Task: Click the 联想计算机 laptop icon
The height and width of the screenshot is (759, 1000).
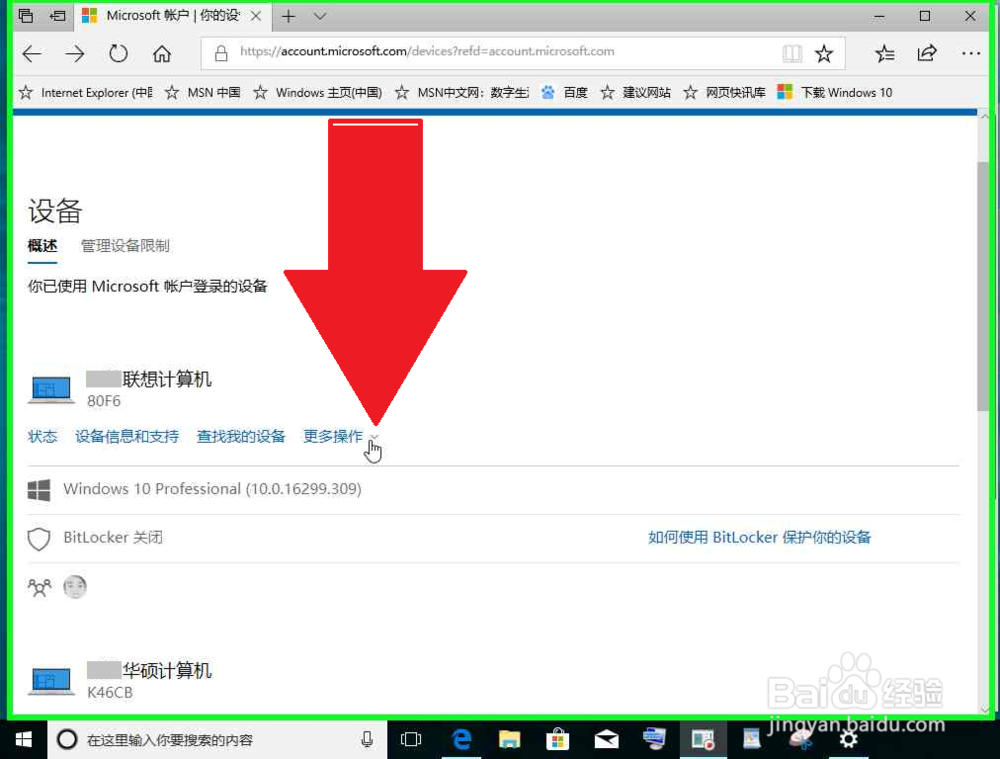Action: pyautogui.click(x=51, y=389)
